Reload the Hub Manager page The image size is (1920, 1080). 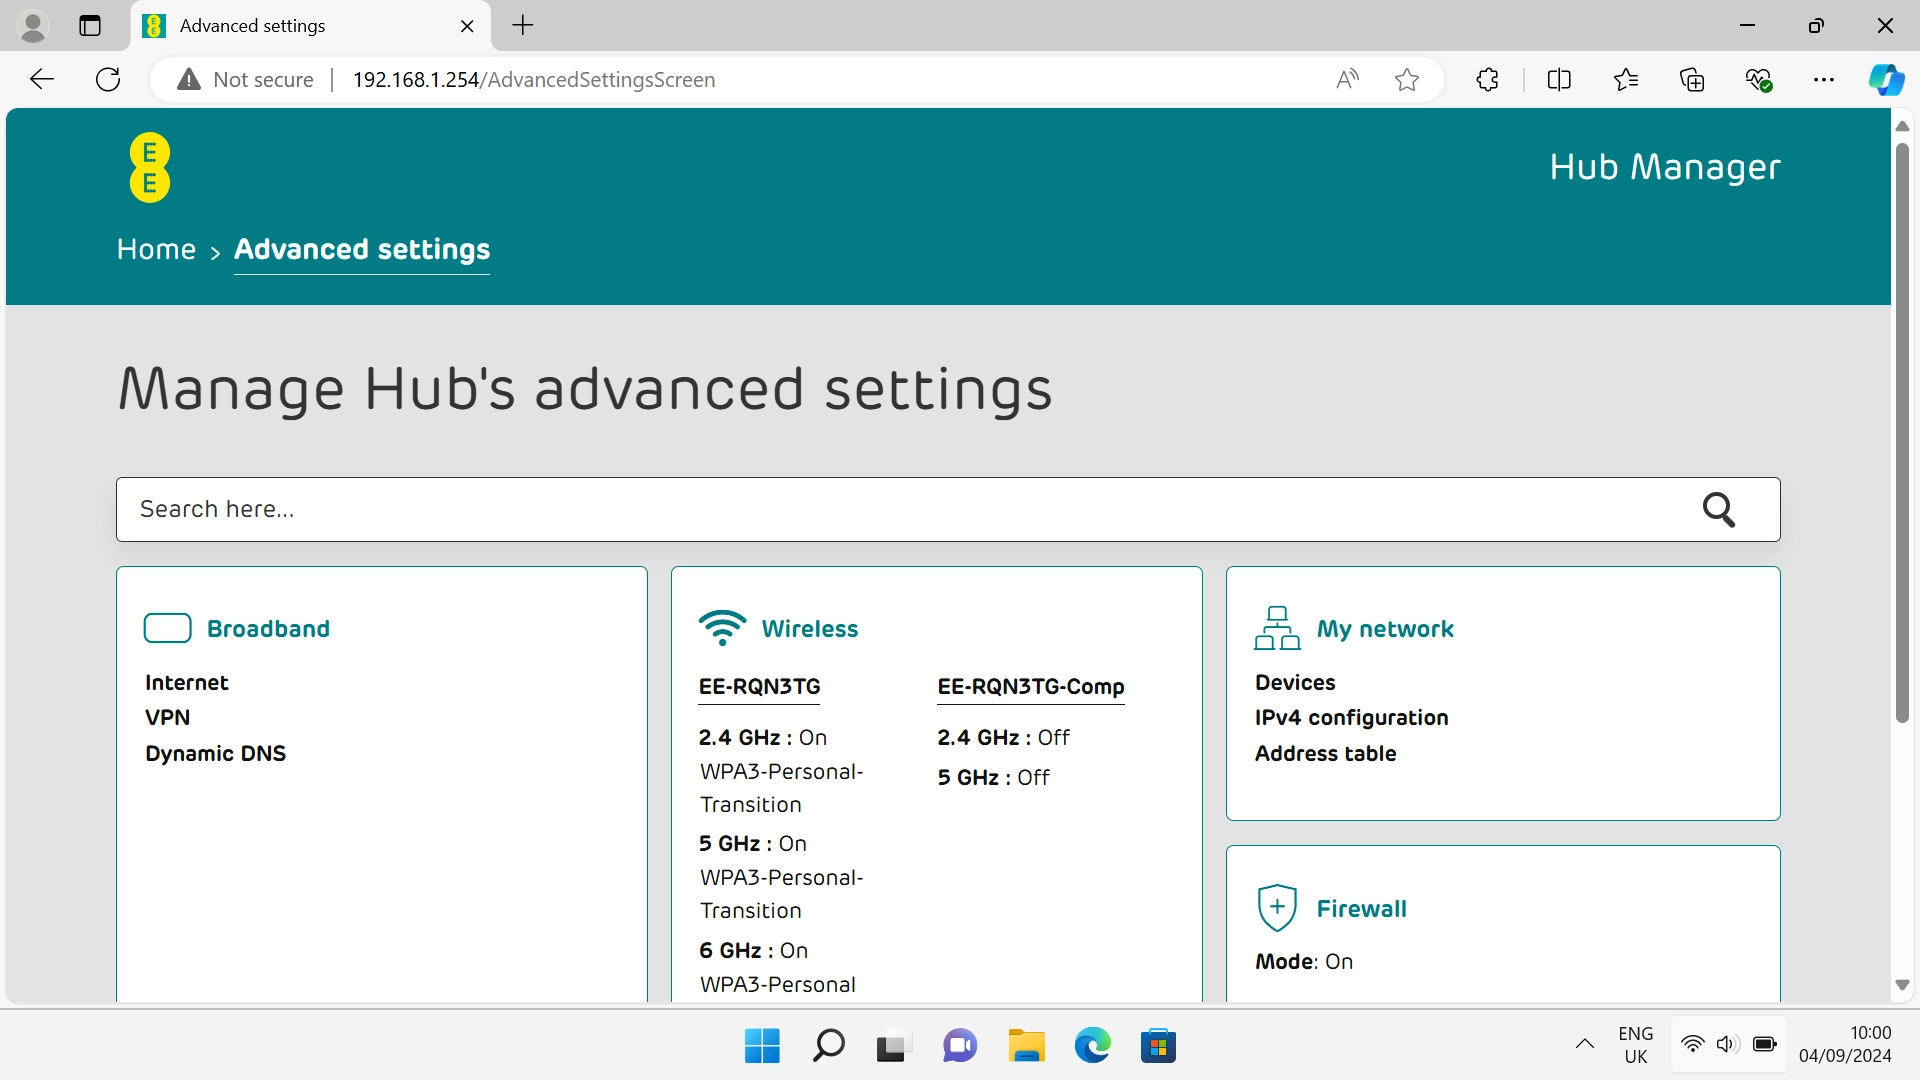click(107, 79)
